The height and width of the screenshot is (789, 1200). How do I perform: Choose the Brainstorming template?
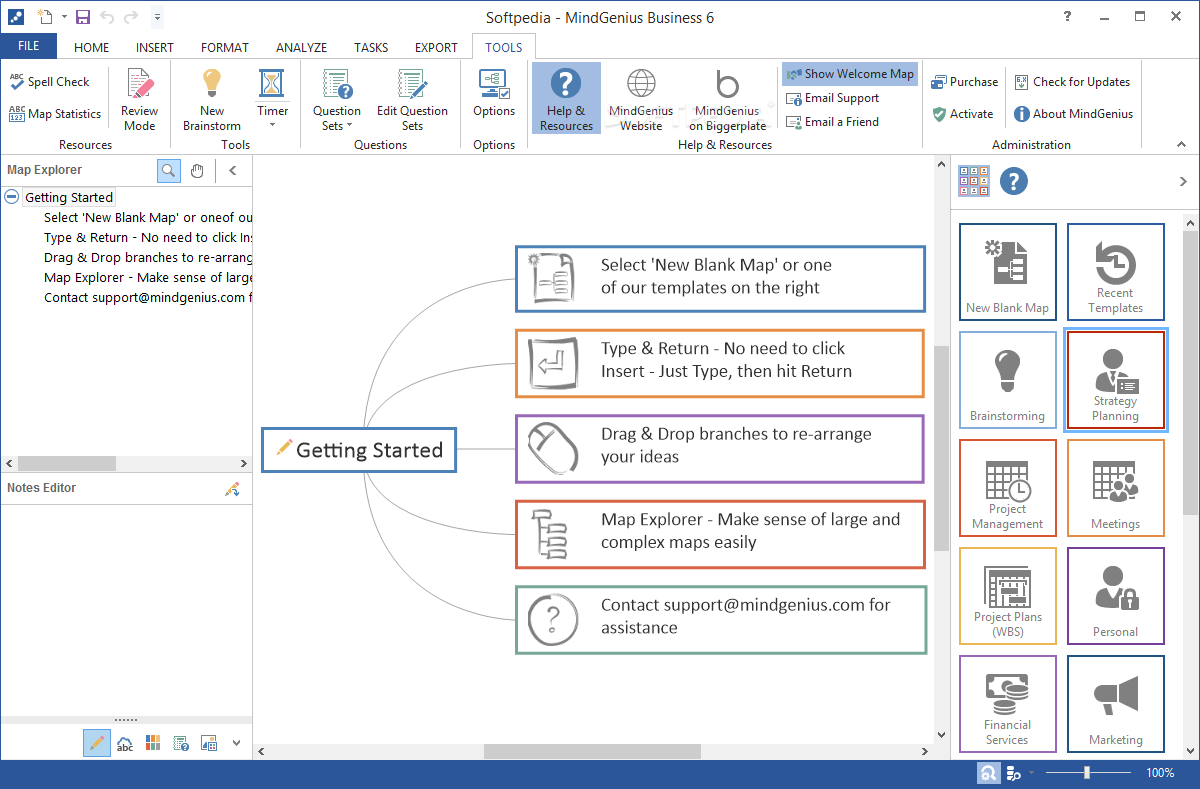click(x=1007, y=380)
